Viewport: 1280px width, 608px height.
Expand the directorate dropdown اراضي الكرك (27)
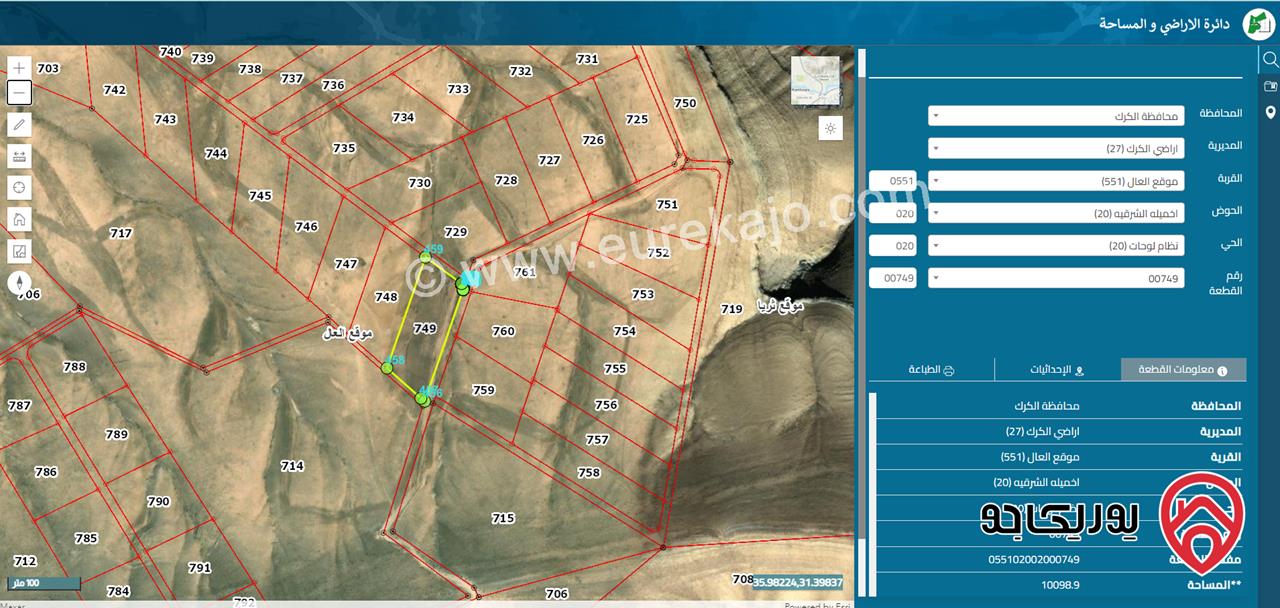tap(1057, 148)
